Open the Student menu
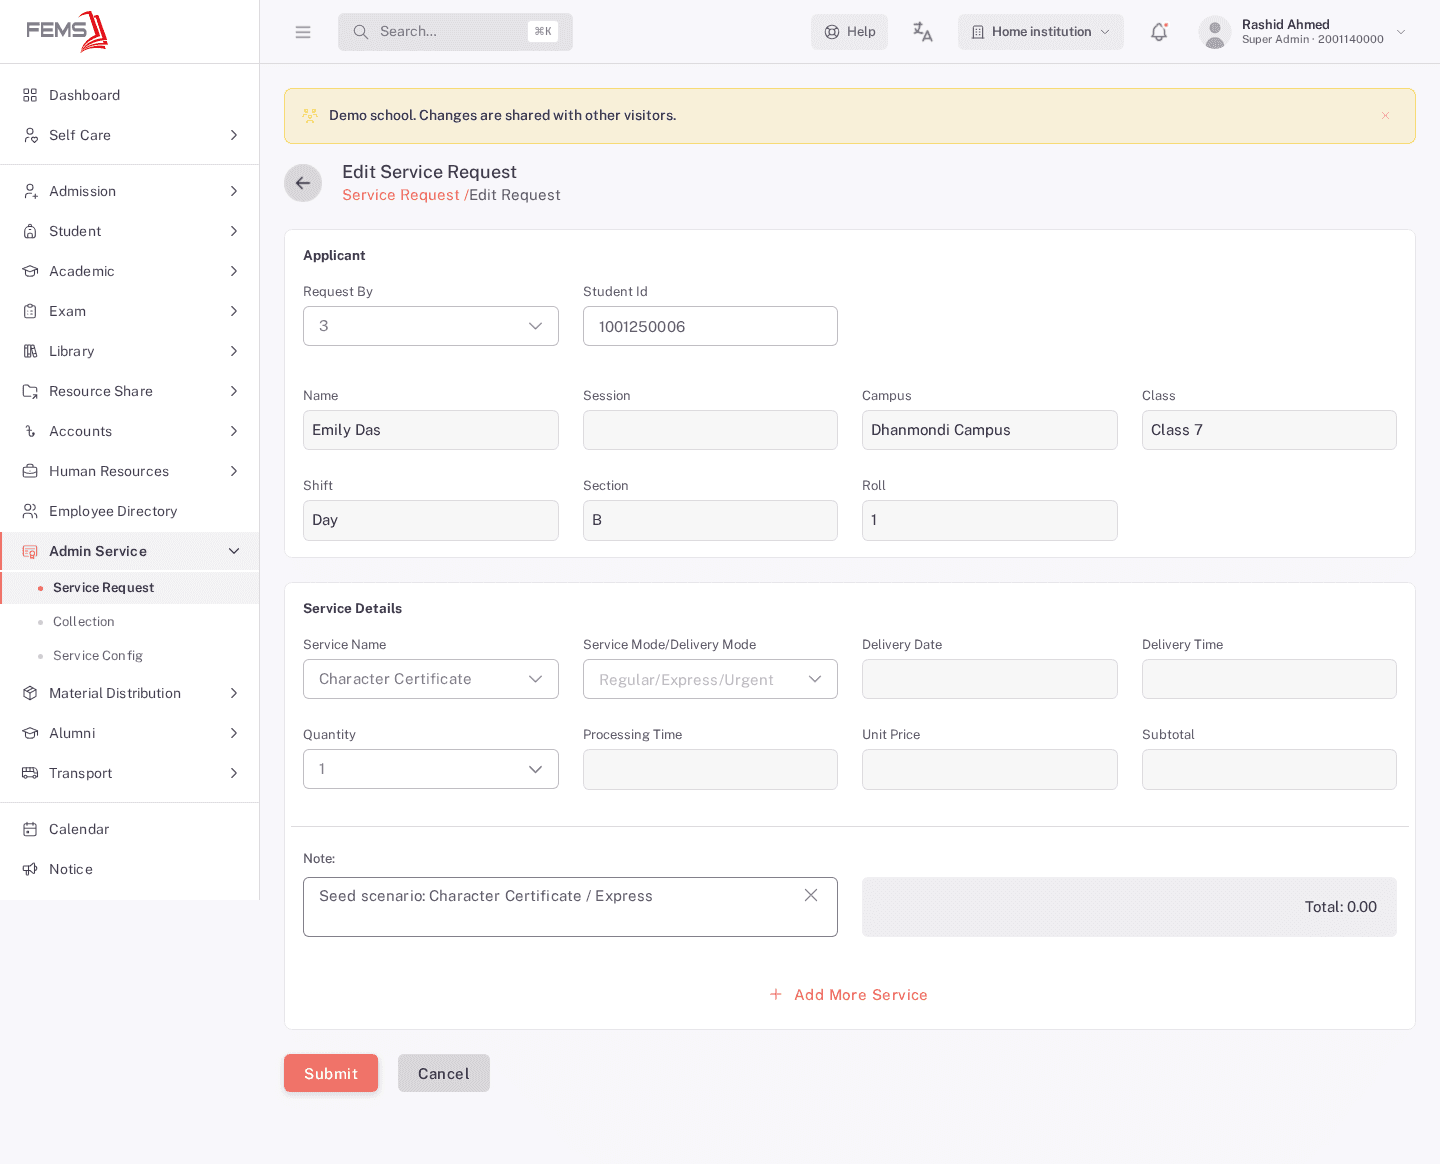This screenshot has width=1440, height=1164. 130,231
